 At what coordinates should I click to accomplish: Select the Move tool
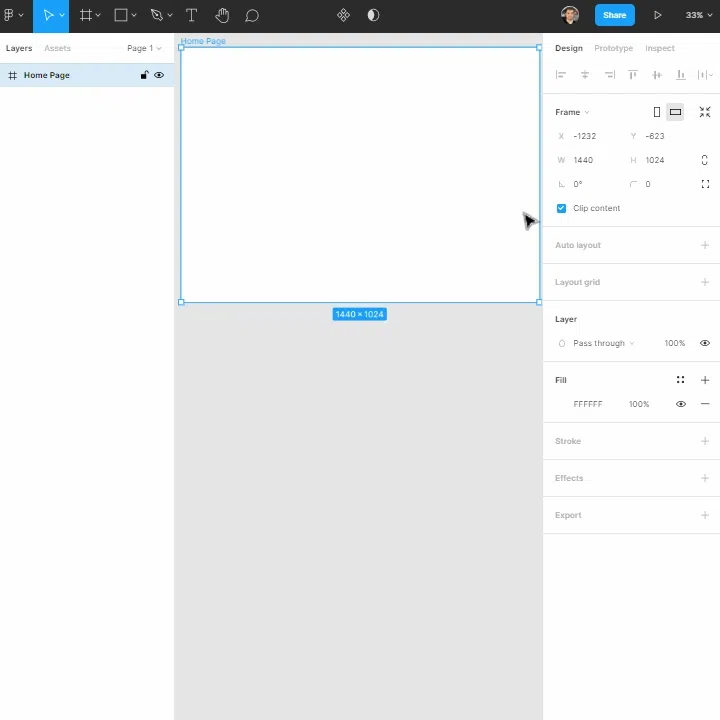pos(48,15)
